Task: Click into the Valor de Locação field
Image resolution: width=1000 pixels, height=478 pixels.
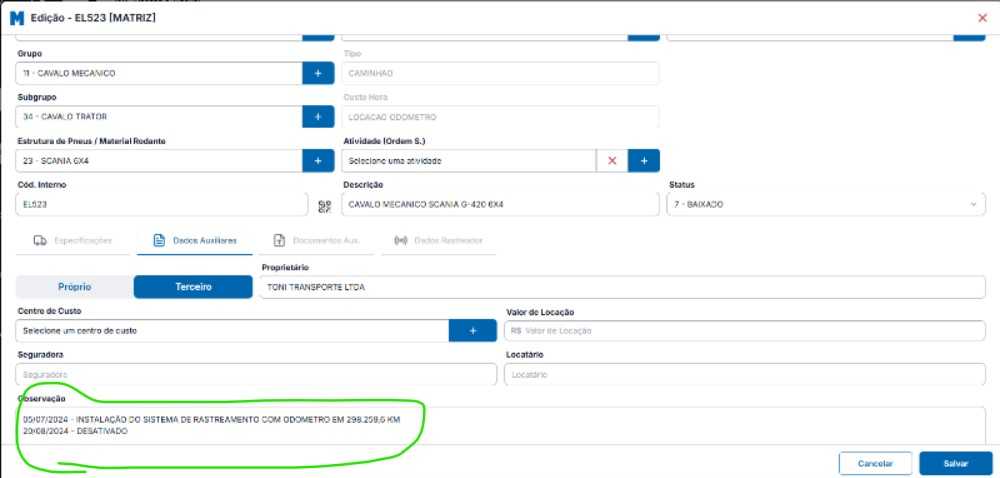Action: [745, 330]
